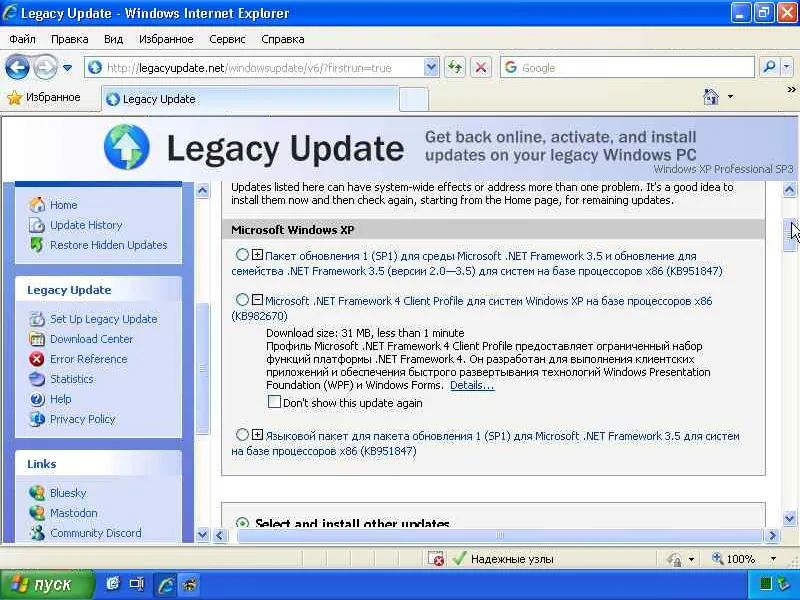
Task: Expand details of Пакет обновления 1 (SP1) update
Action: point(258,254)
